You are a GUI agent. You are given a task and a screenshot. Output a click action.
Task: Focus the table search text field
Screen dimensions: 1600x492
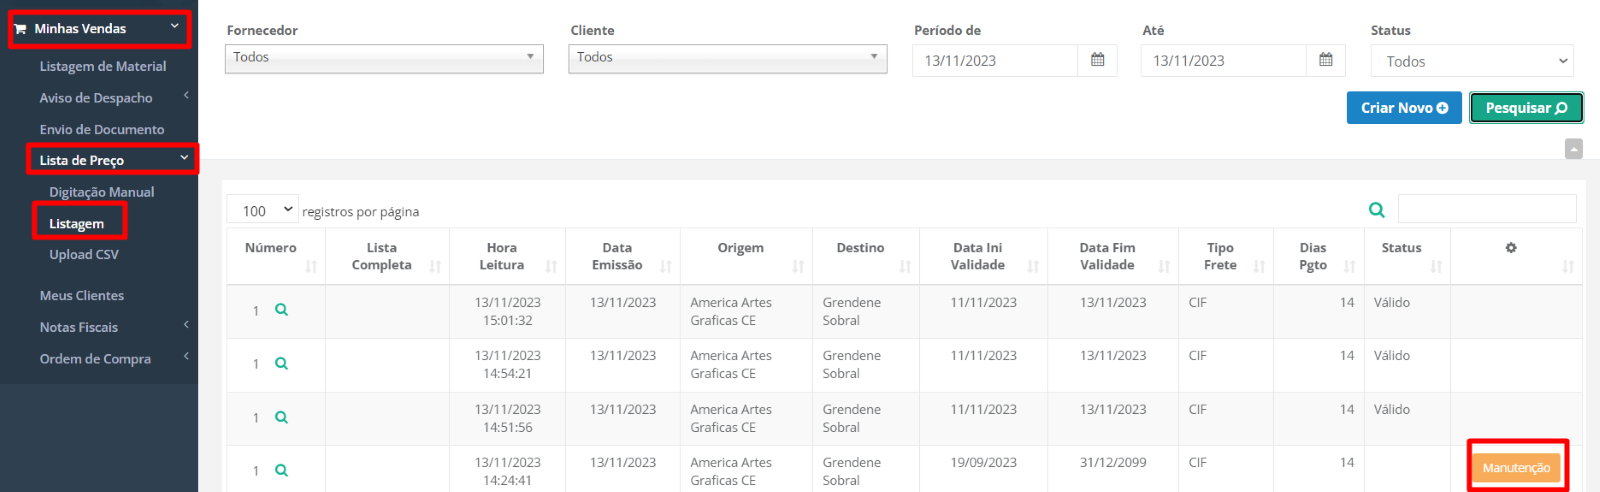point(1487,209)
